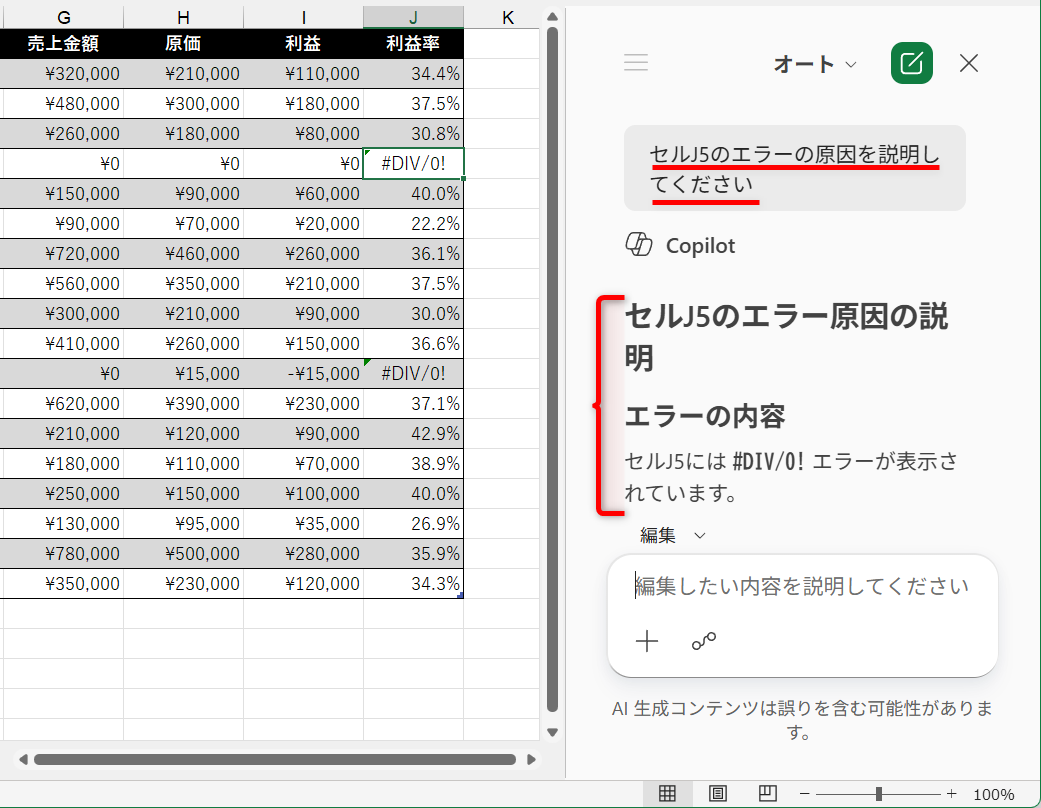Click cell with ¥560,000
This screenshot has width=1041, height=808.
coord(62,283)
